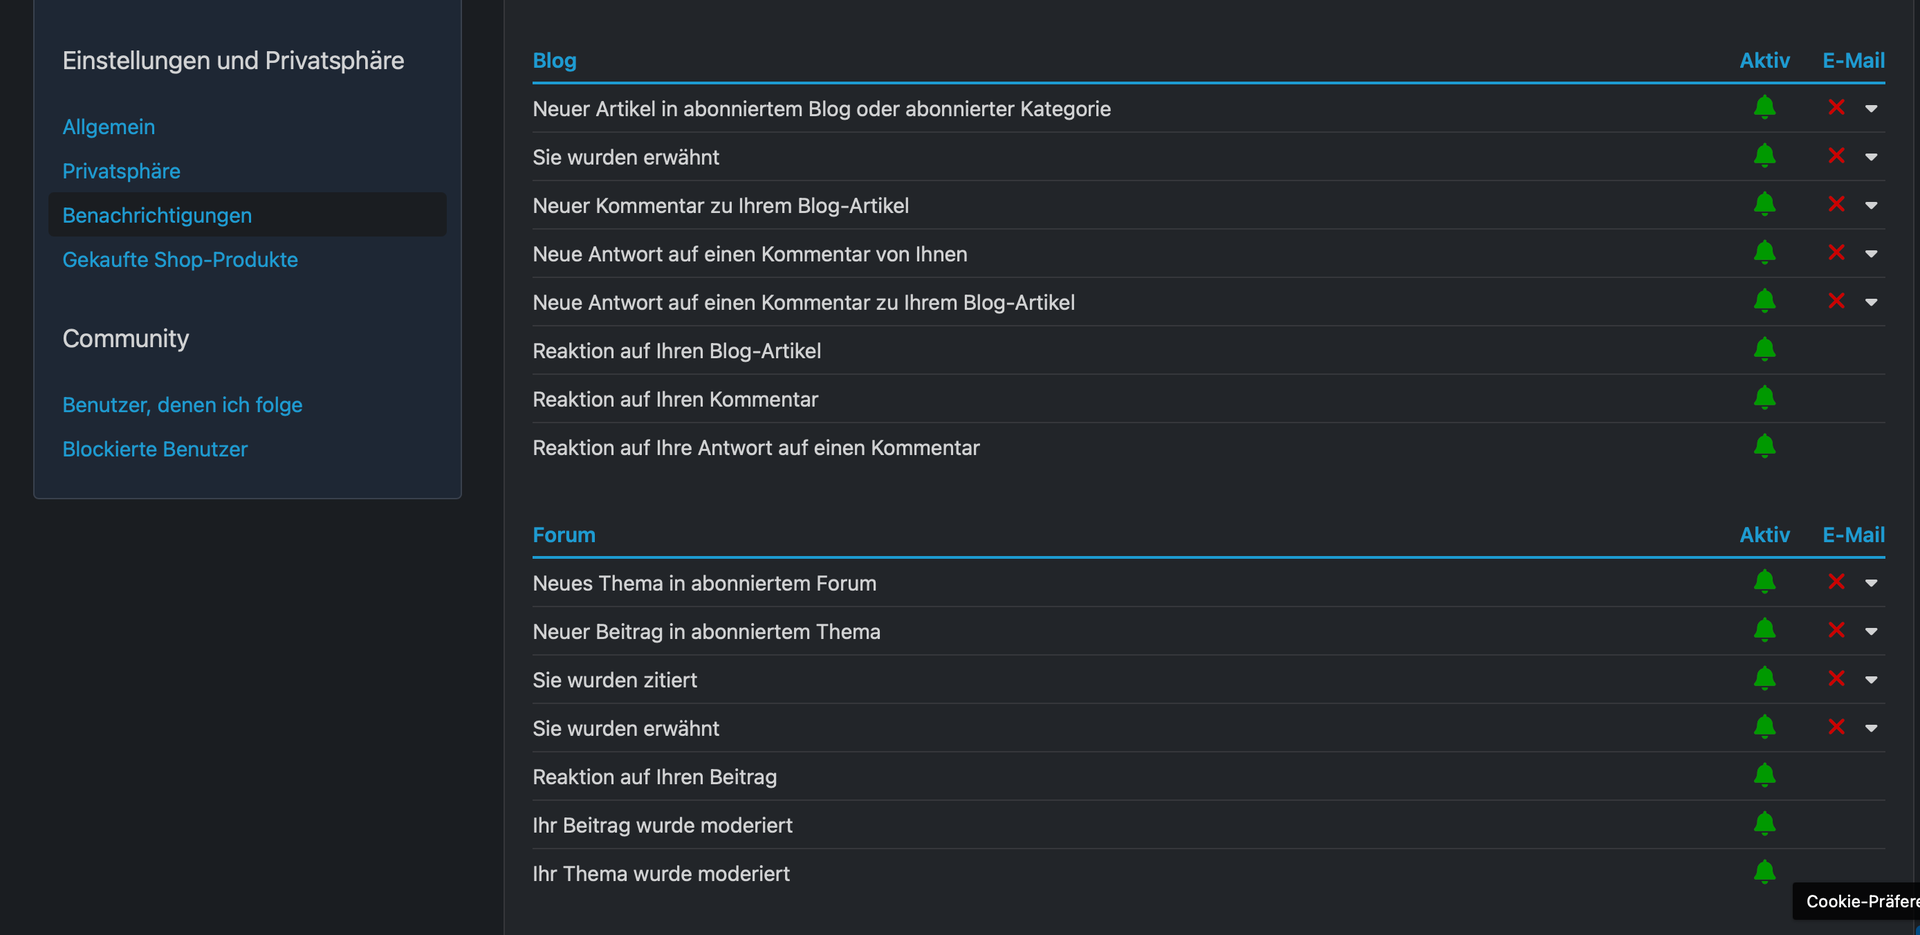Expand email dropdown for 'Sie wurden zitiert'
1920x935 pixels.
pos(1871,680)
